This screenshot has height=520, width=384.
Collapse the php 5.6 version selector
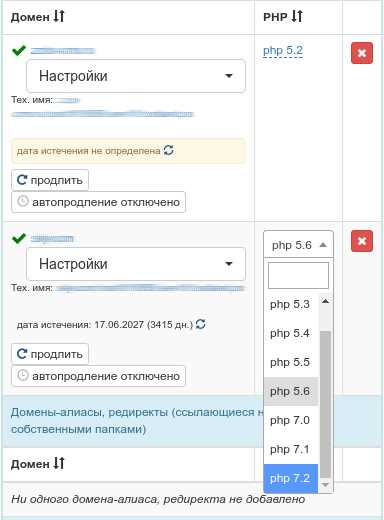(x=298, y=245)
